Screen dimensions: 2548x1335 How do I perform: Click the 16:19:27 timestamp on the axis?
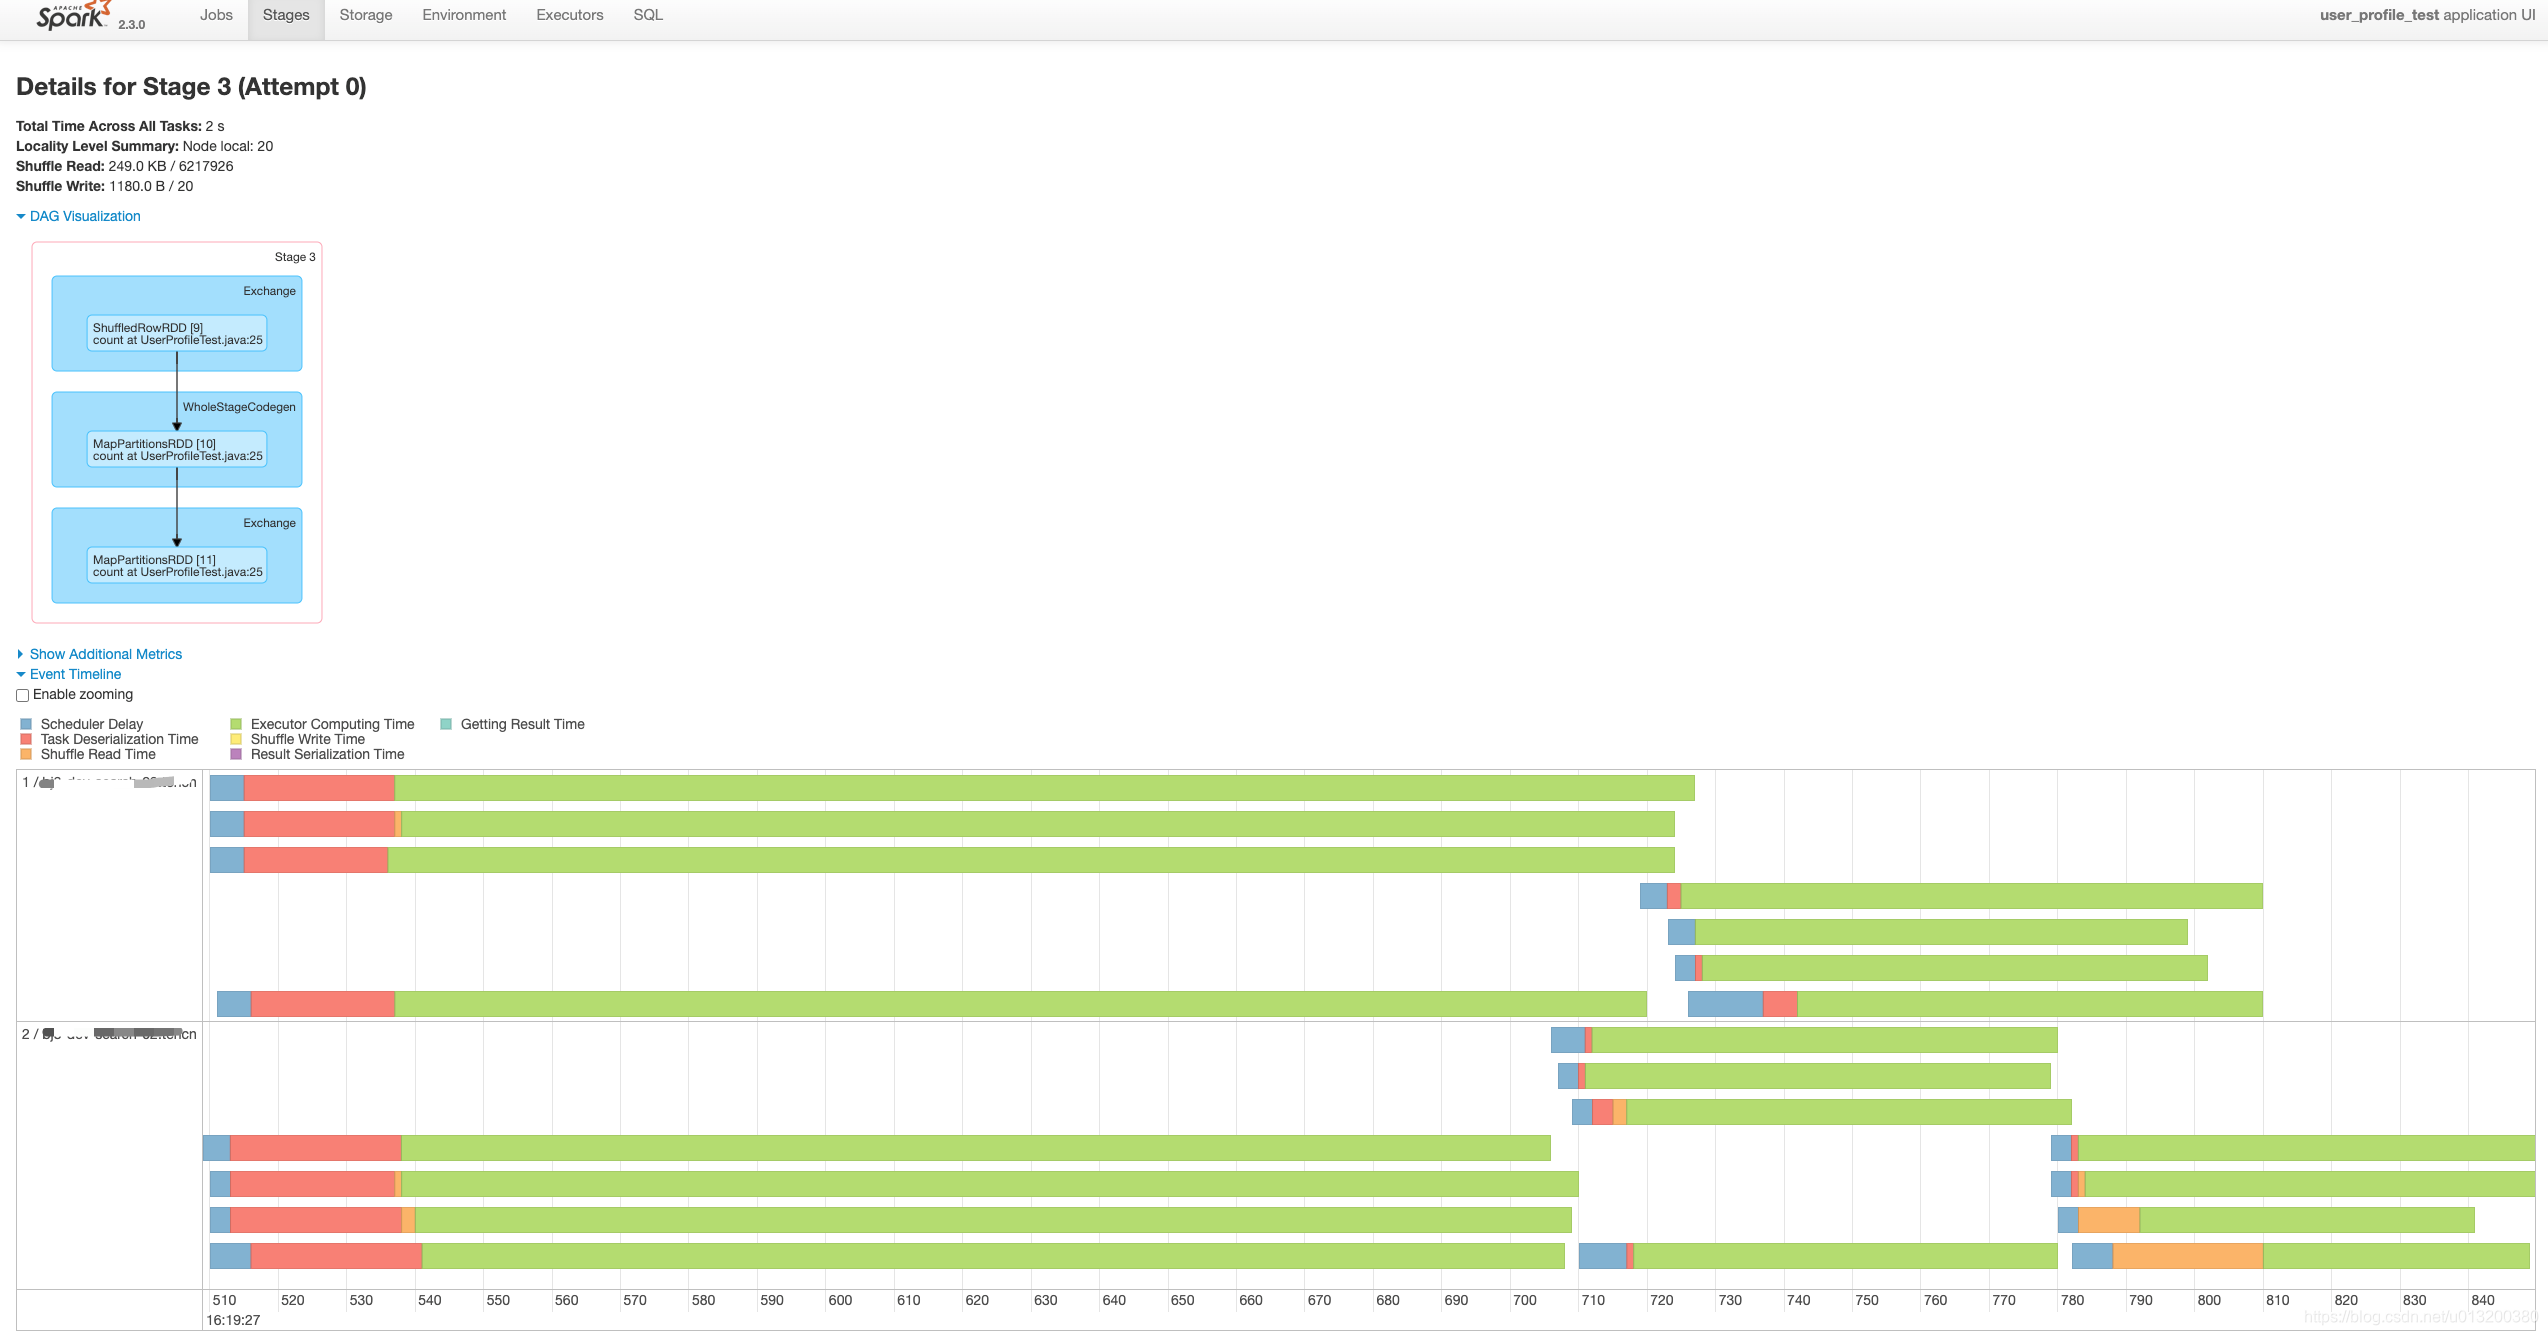[233, 1320]
